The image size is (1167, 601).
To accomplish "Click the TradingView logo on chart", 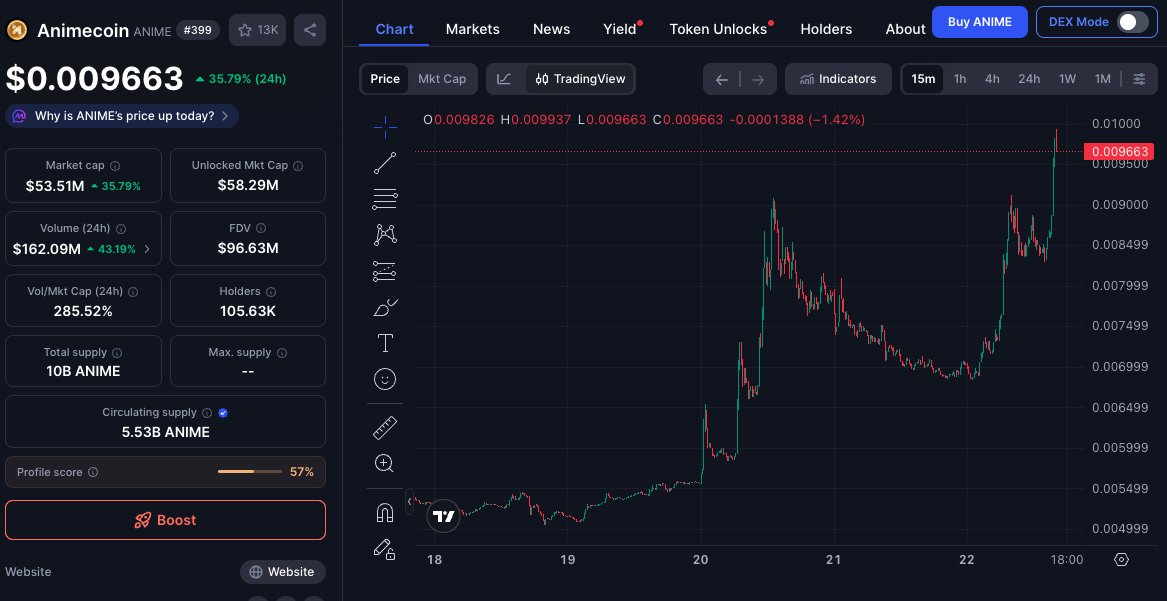I will tap(444, 516).
